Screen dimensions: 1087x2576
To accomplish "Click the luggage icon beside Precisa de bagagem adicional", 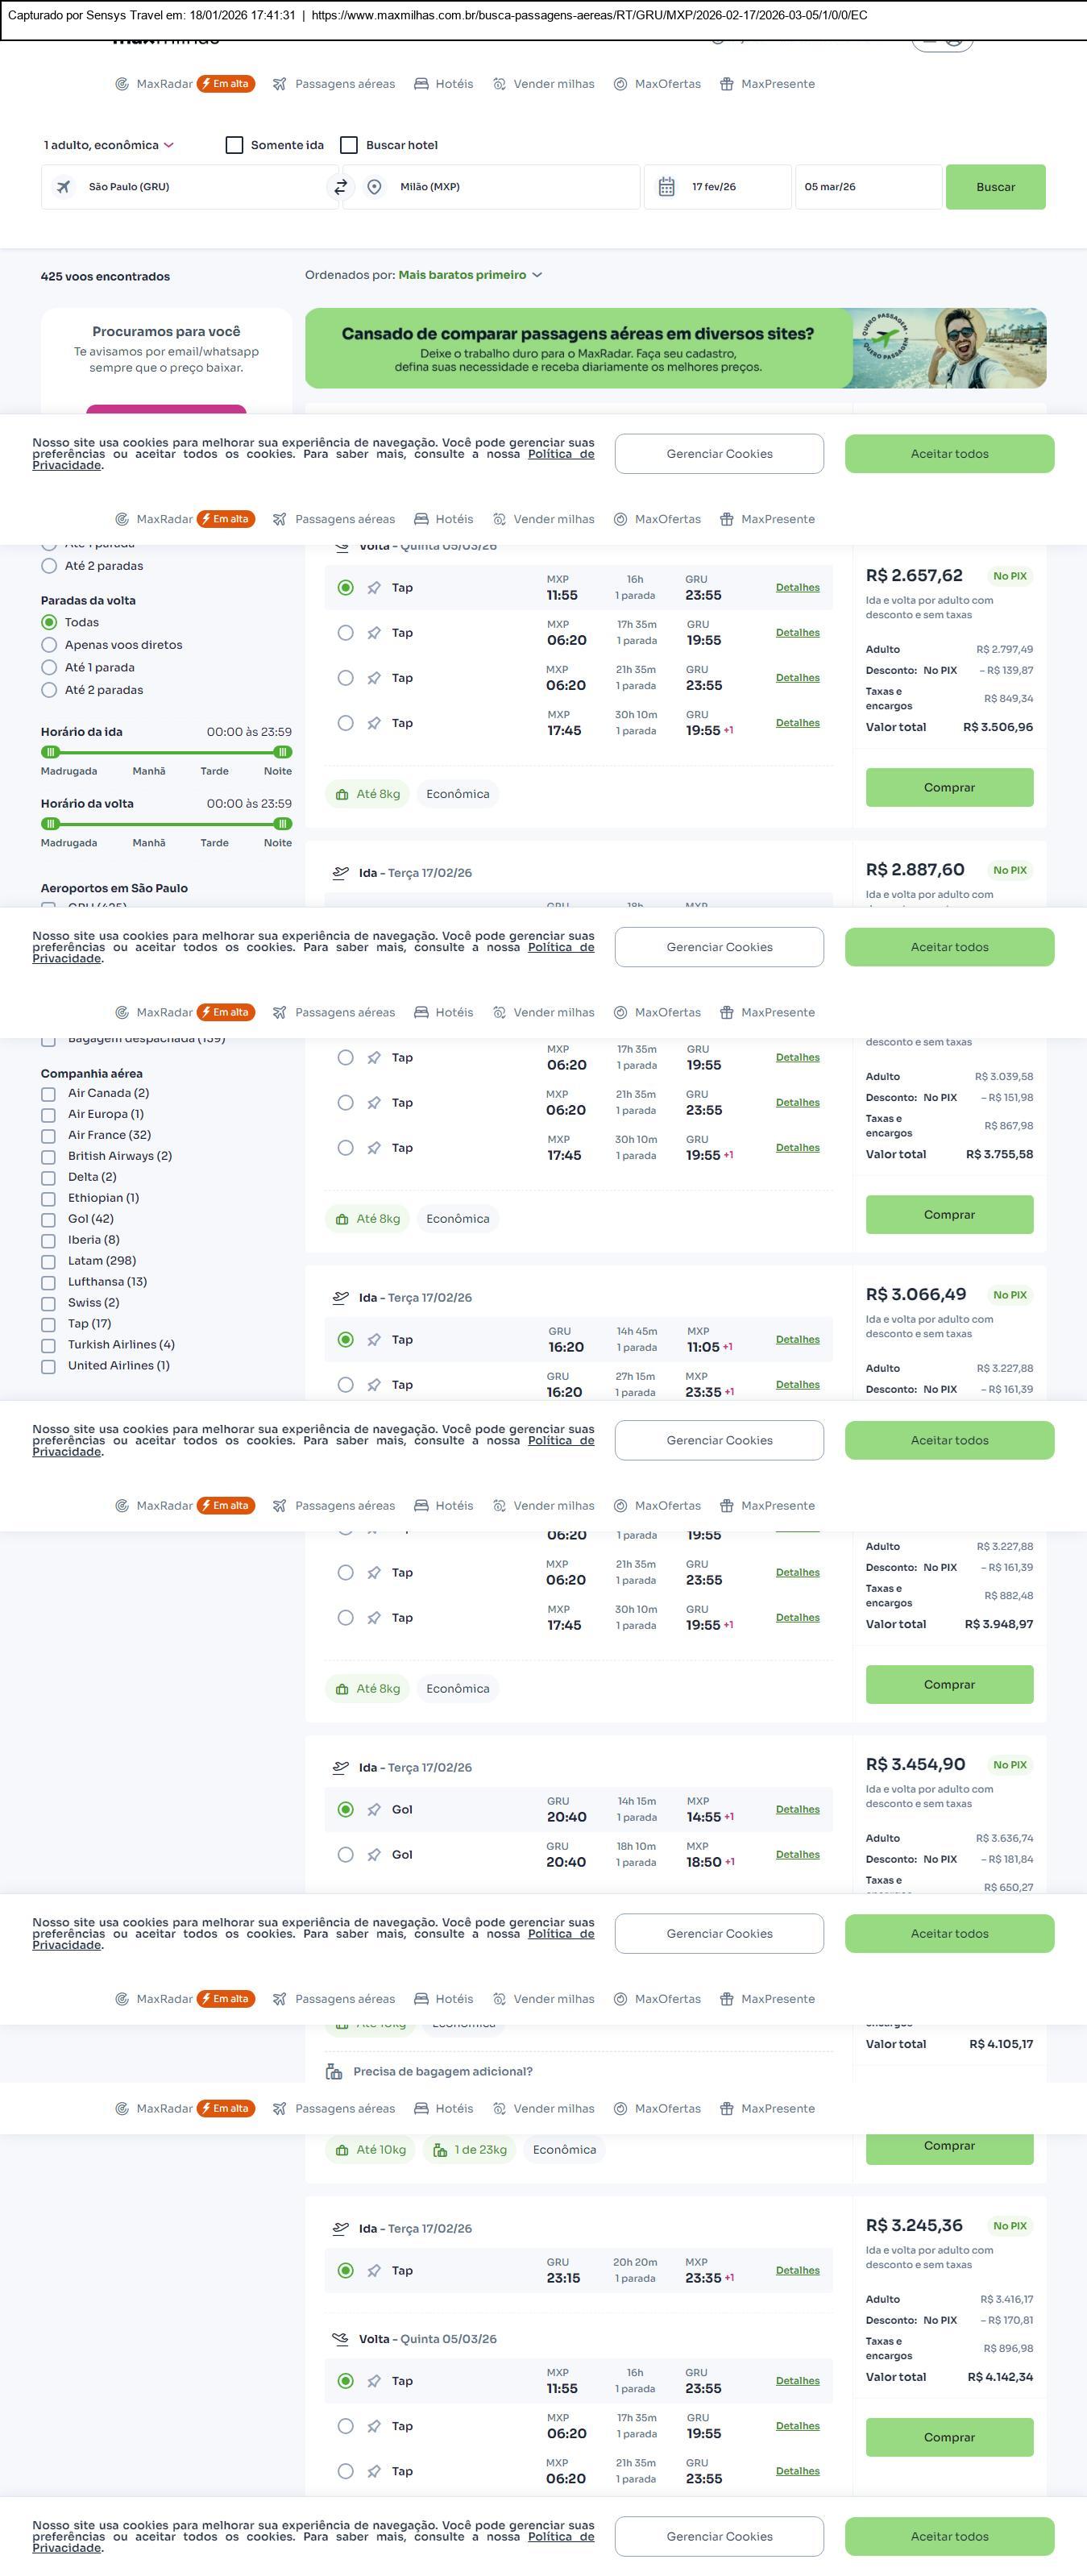I will (x=334, y=2071).
